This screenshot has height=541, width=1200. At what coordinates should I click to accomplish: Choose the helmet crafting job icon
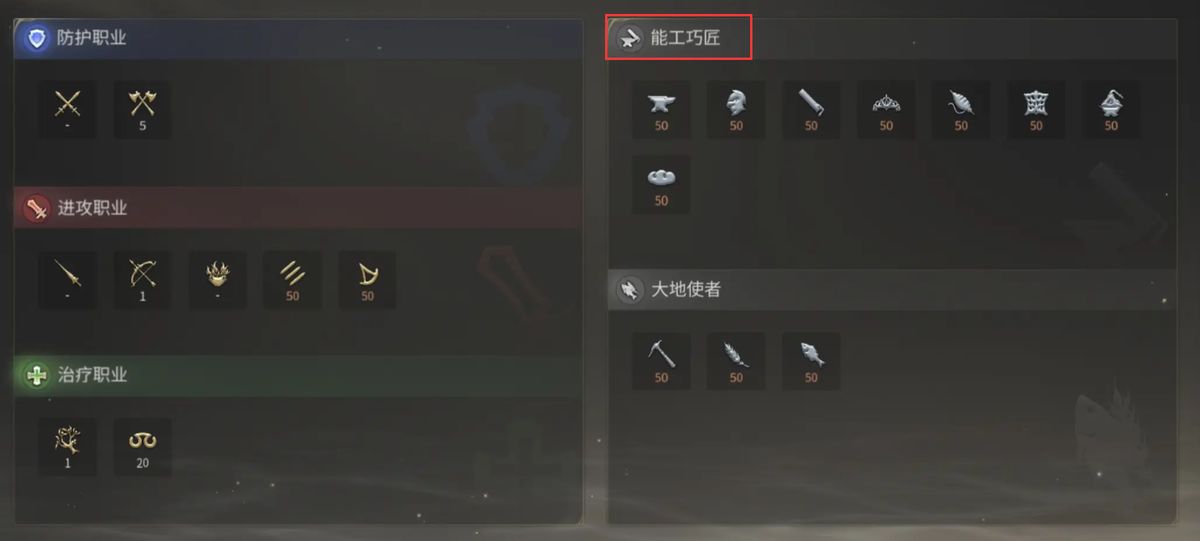(736, 110)
